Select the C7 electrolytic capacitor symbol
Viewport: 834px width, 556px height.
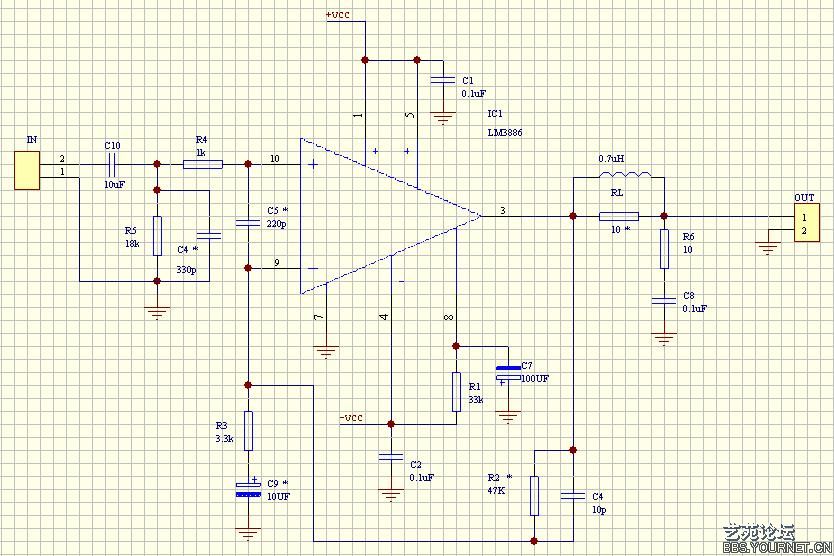tap(508, 372)
